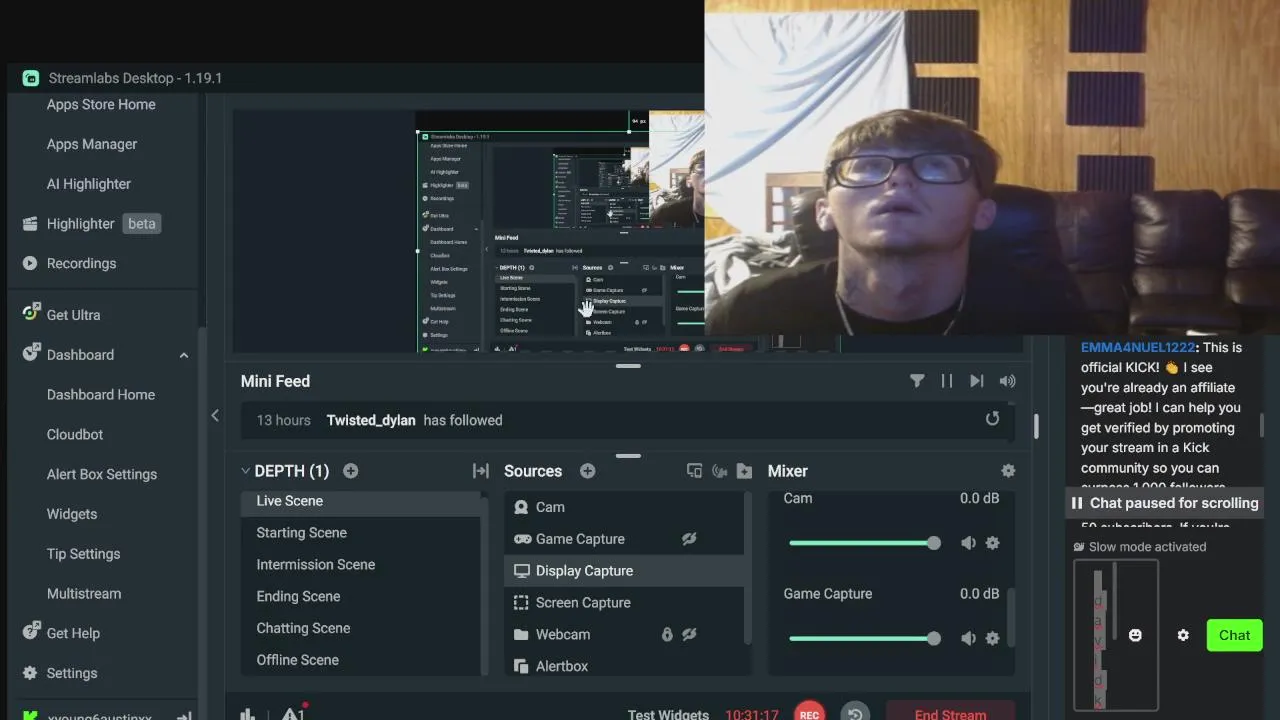This screenshot has height=720, width=1280.
Task: Select the Ending Scene
Action: 362,597
